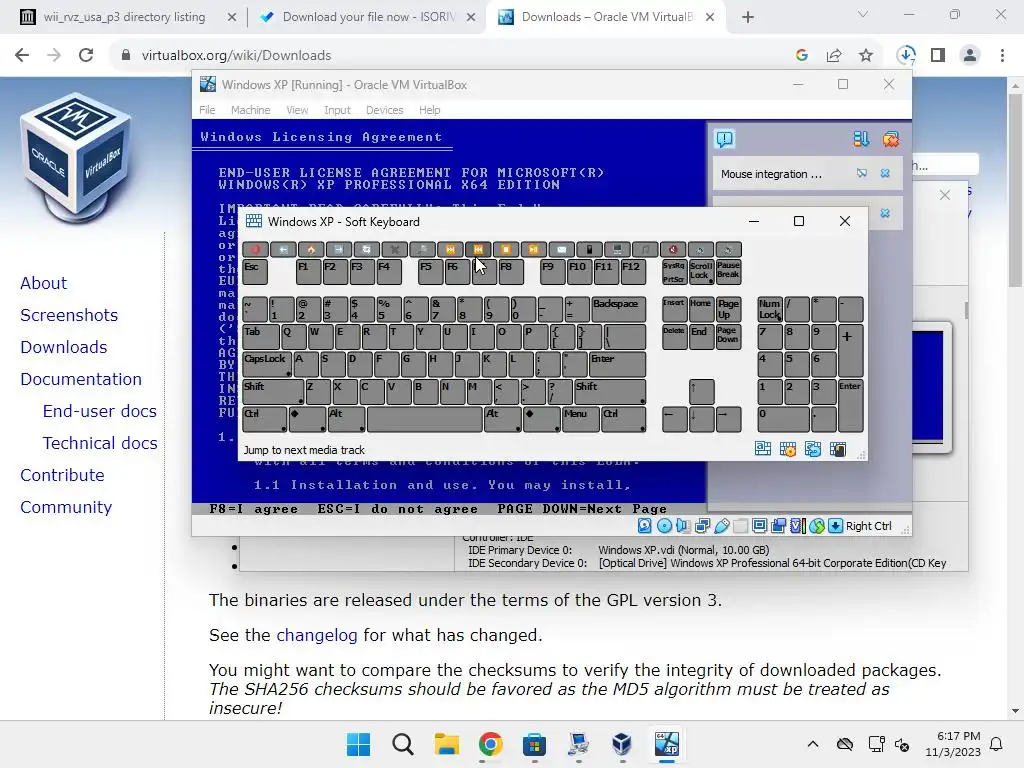Screen dimensions: 1024x768
Task: Toggle the left Alt modifier key
Action: [346, 419]
